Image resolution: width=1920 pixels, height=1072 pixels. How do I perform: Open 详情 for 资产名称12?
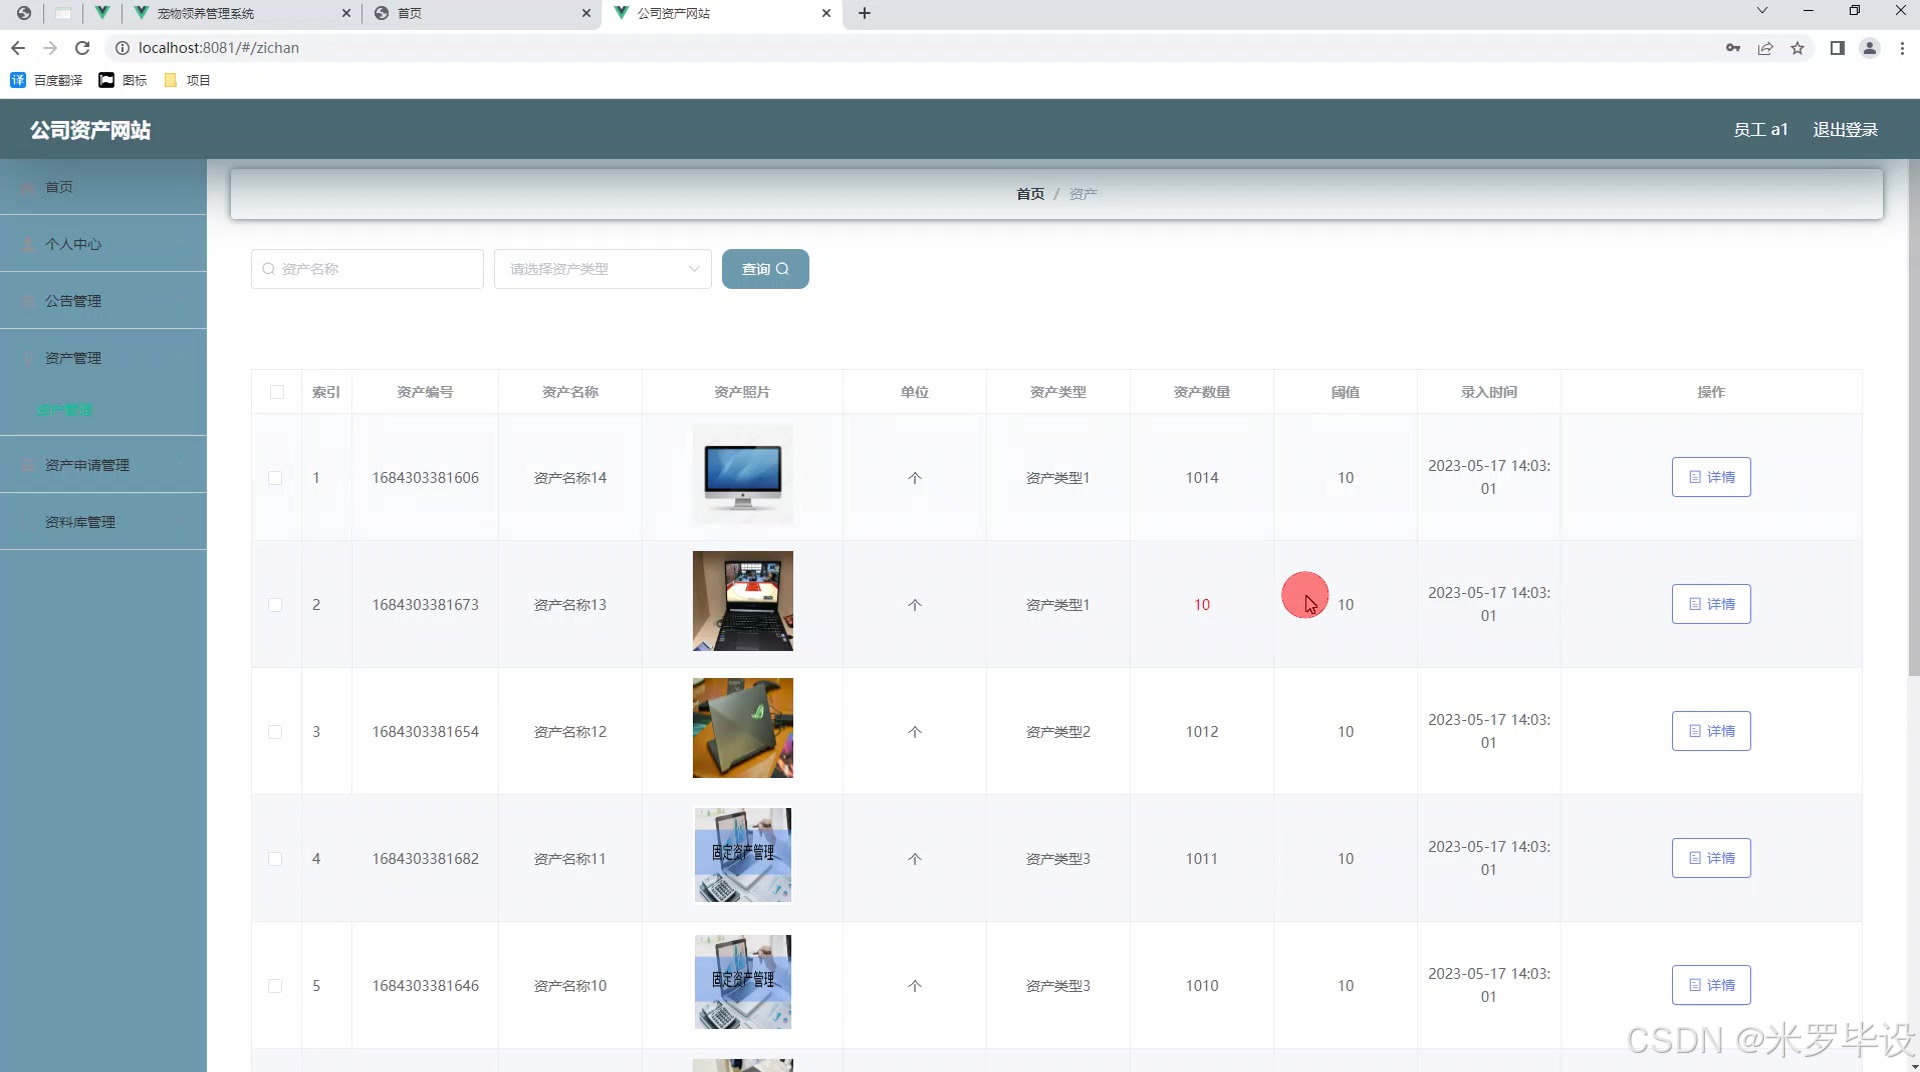tap(1711, 731)
